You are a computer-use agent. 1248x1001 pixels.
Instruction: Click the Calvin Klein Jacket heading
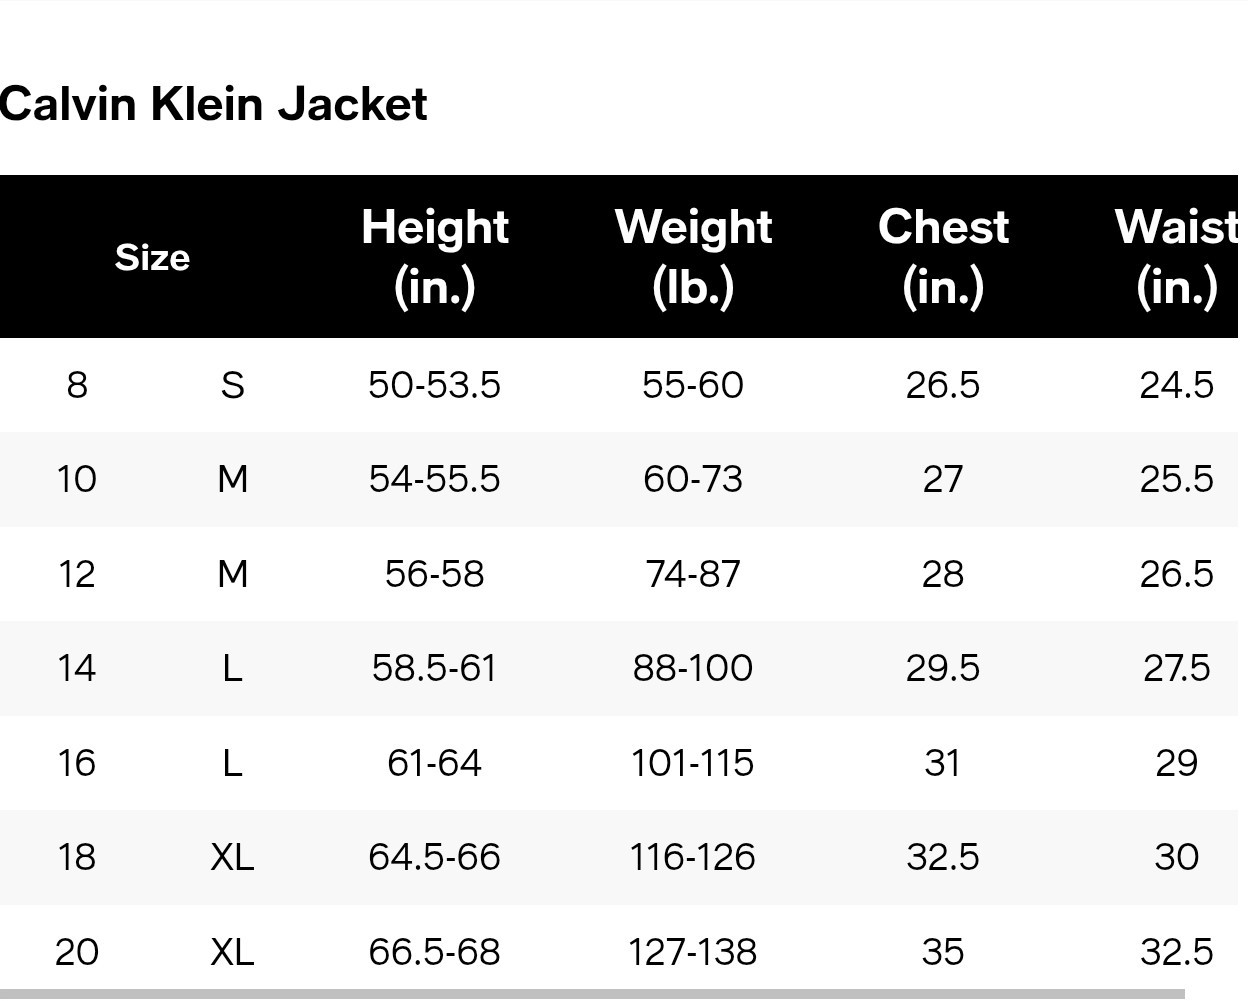click(x=213, y=104)
